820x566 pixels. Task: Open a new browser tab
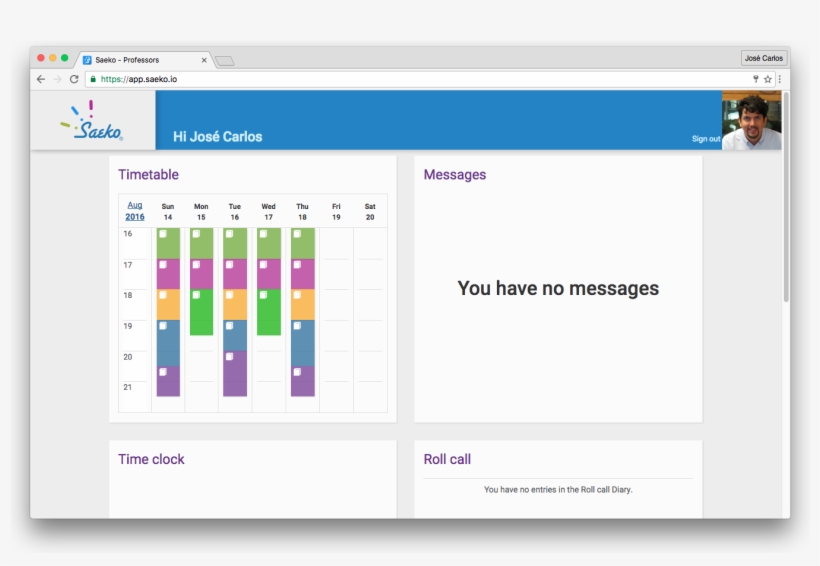point(225,61)
